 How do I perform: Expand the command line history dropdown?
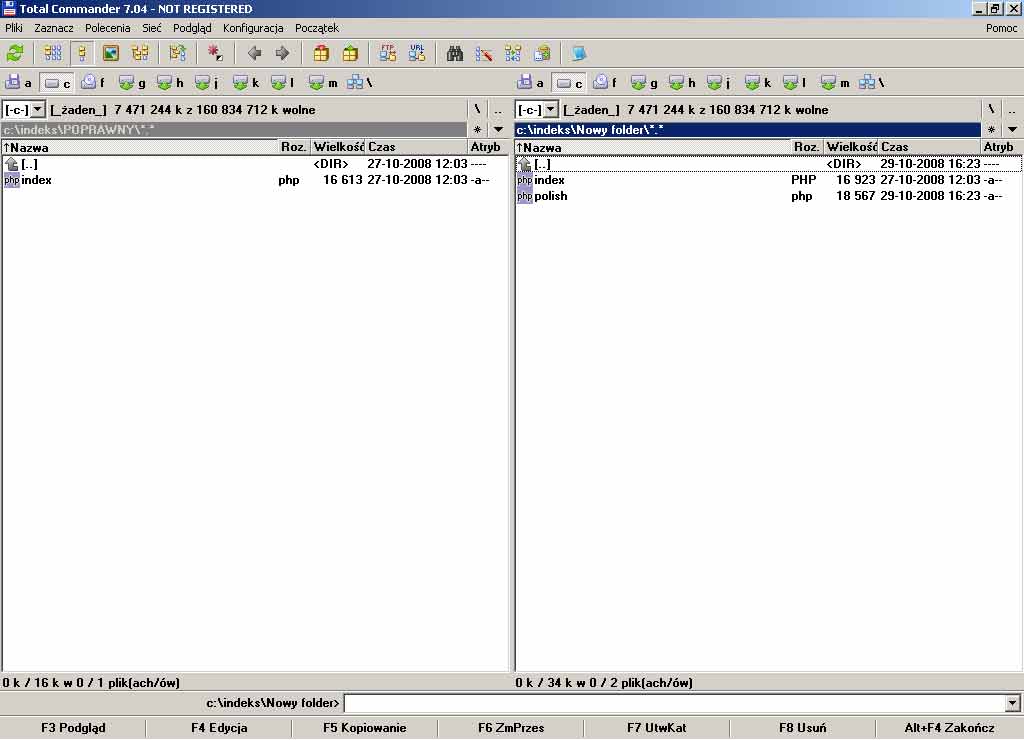1013,704
